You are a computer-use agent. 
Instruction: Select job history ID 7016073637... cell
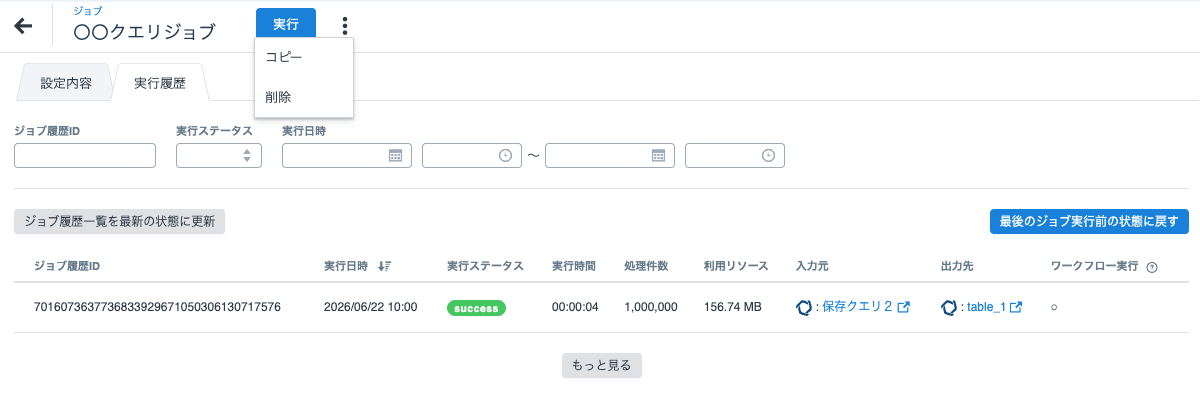[x=157, y=307]
